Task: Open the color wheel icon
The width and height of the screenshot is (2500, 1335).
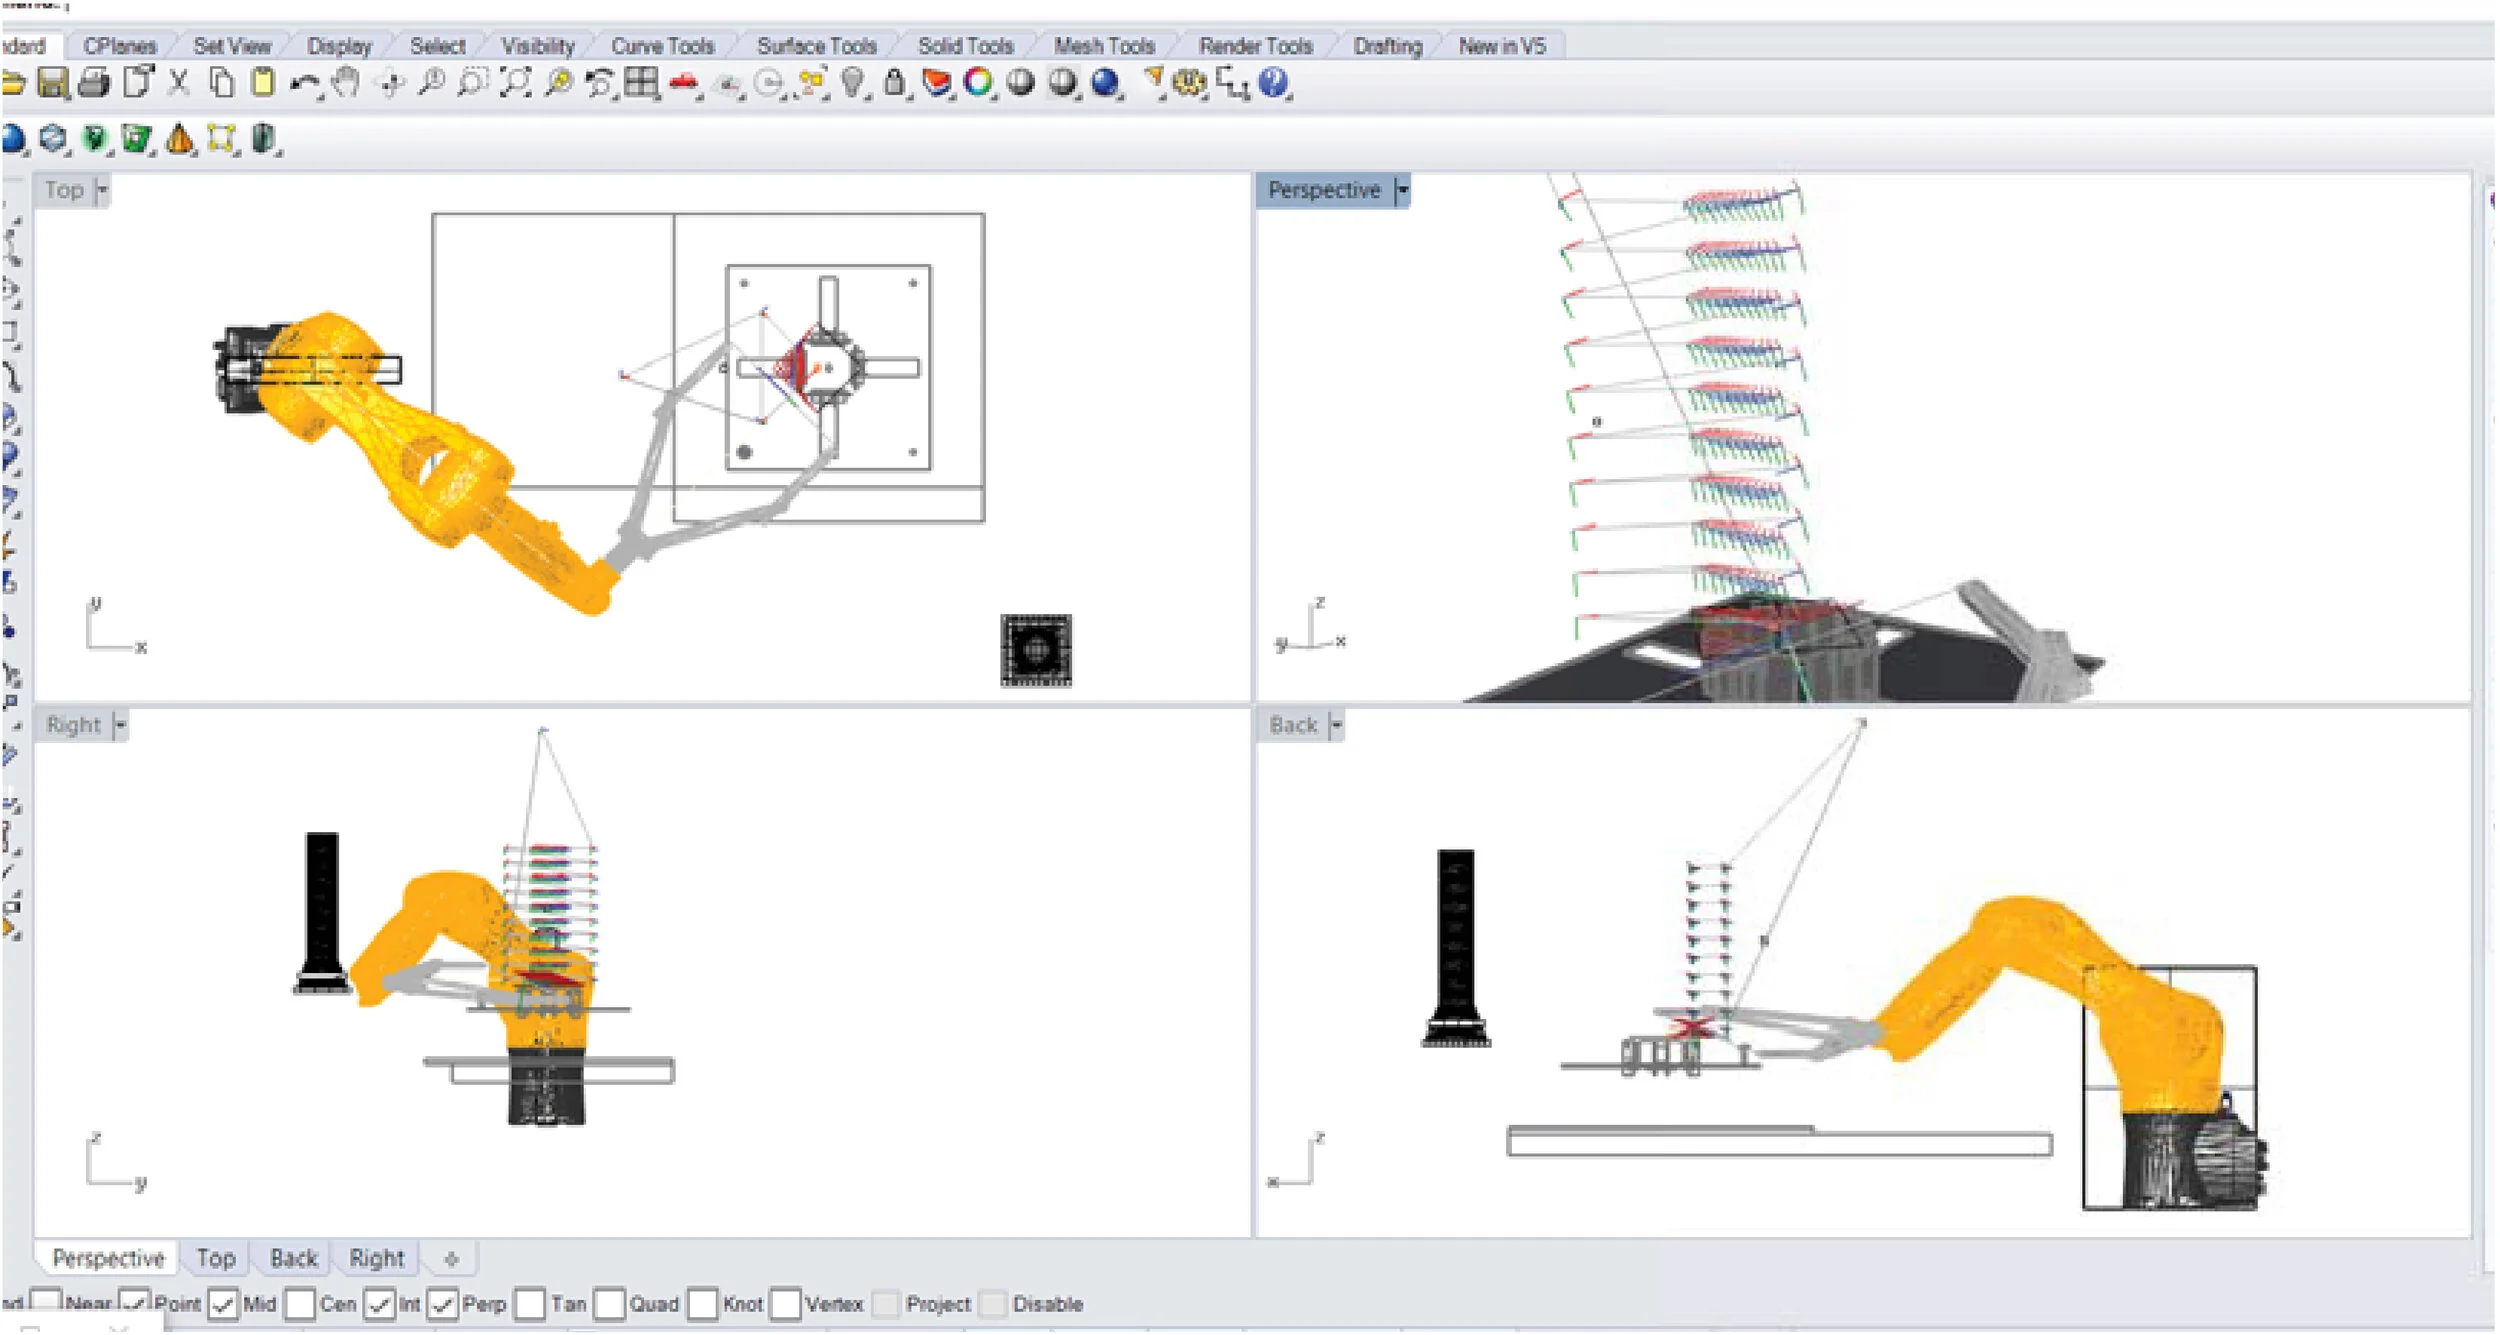Action: click(x=978, y=83)
